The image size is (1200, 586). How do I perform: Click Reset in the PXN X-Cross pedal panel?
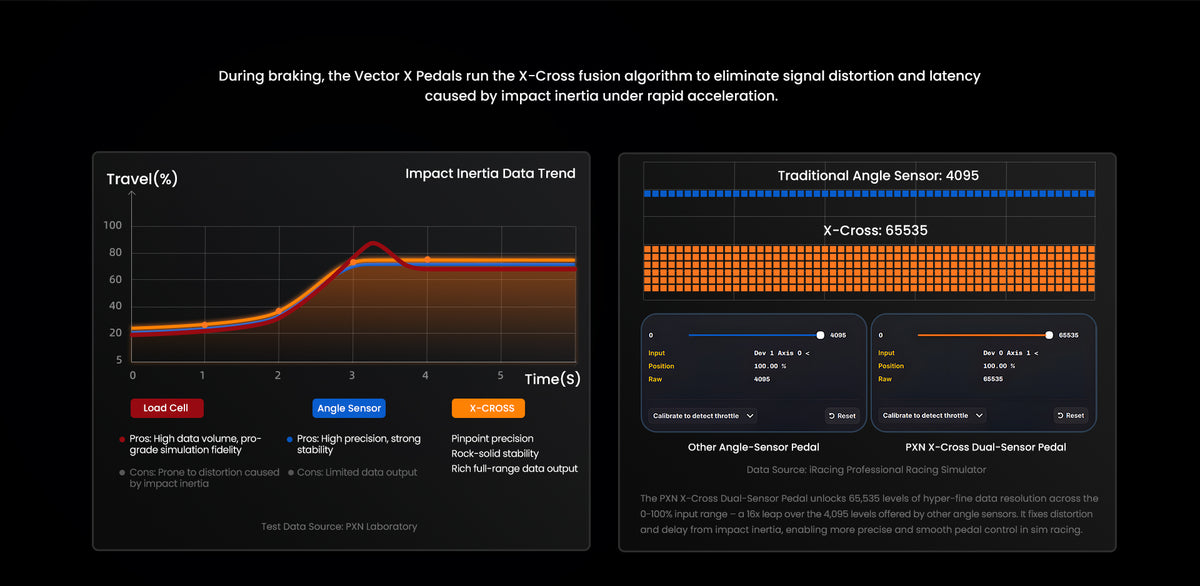pos(1070,415)
